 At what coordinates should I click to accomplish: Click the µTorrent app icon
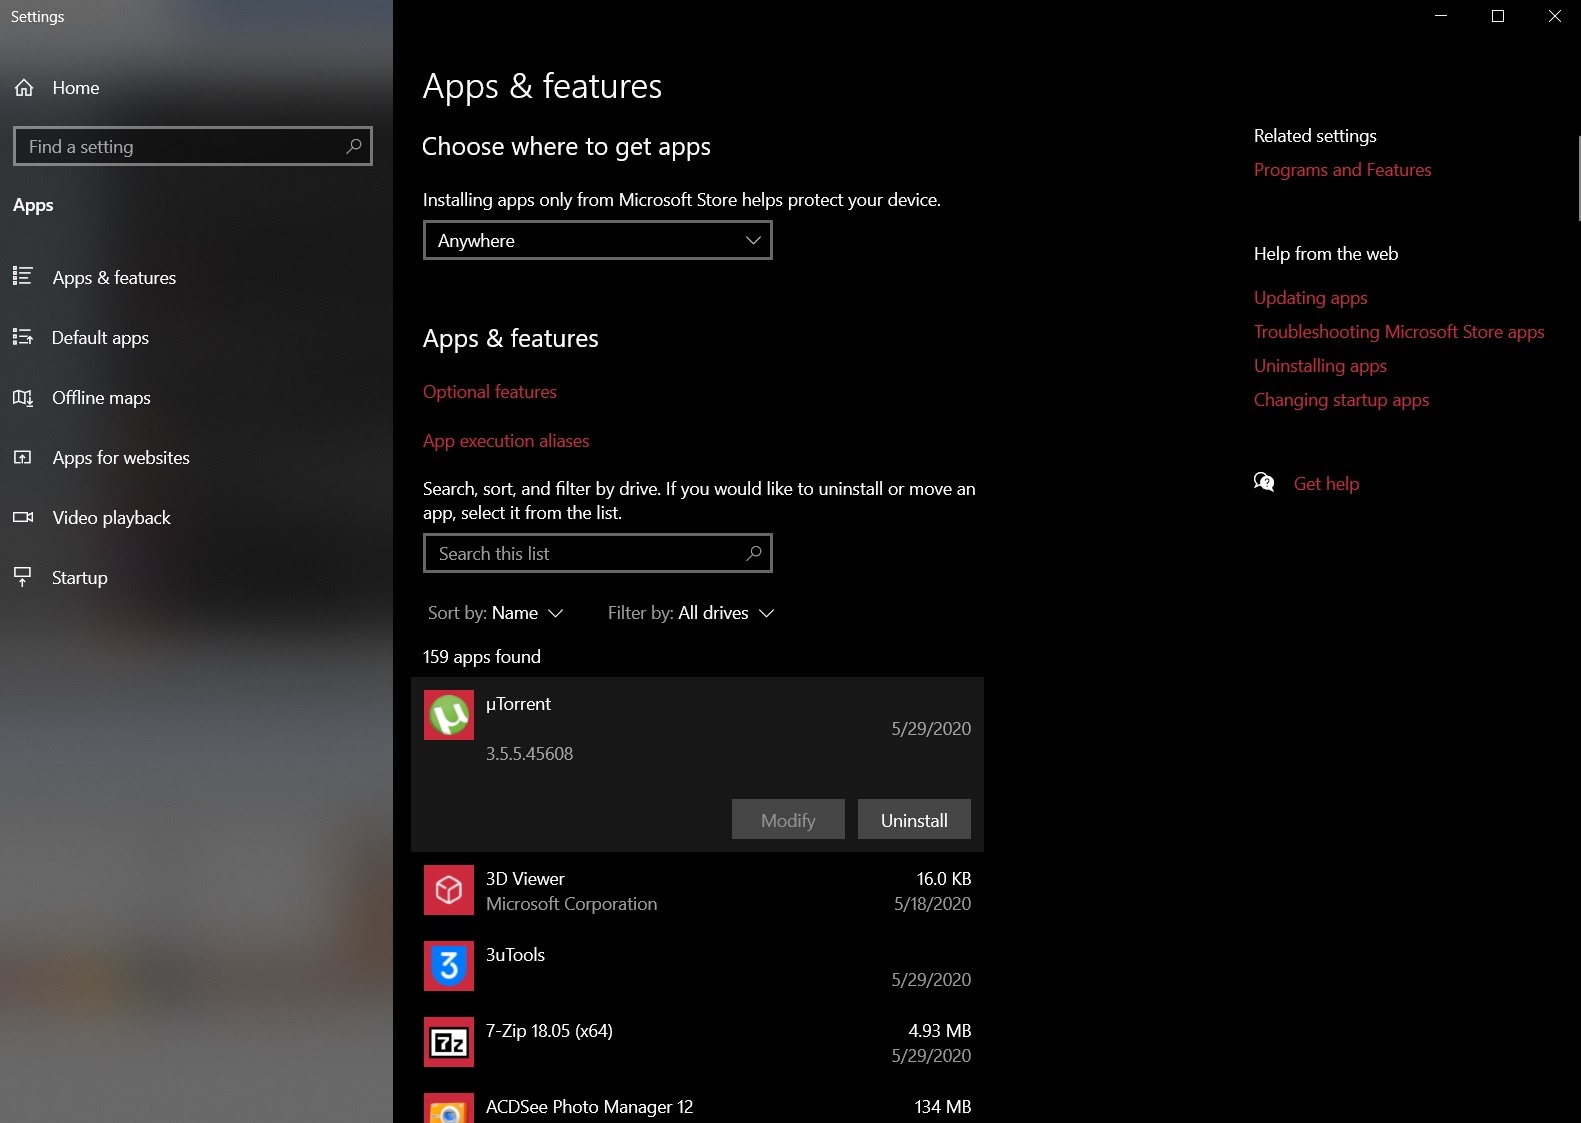pos(449,715)
